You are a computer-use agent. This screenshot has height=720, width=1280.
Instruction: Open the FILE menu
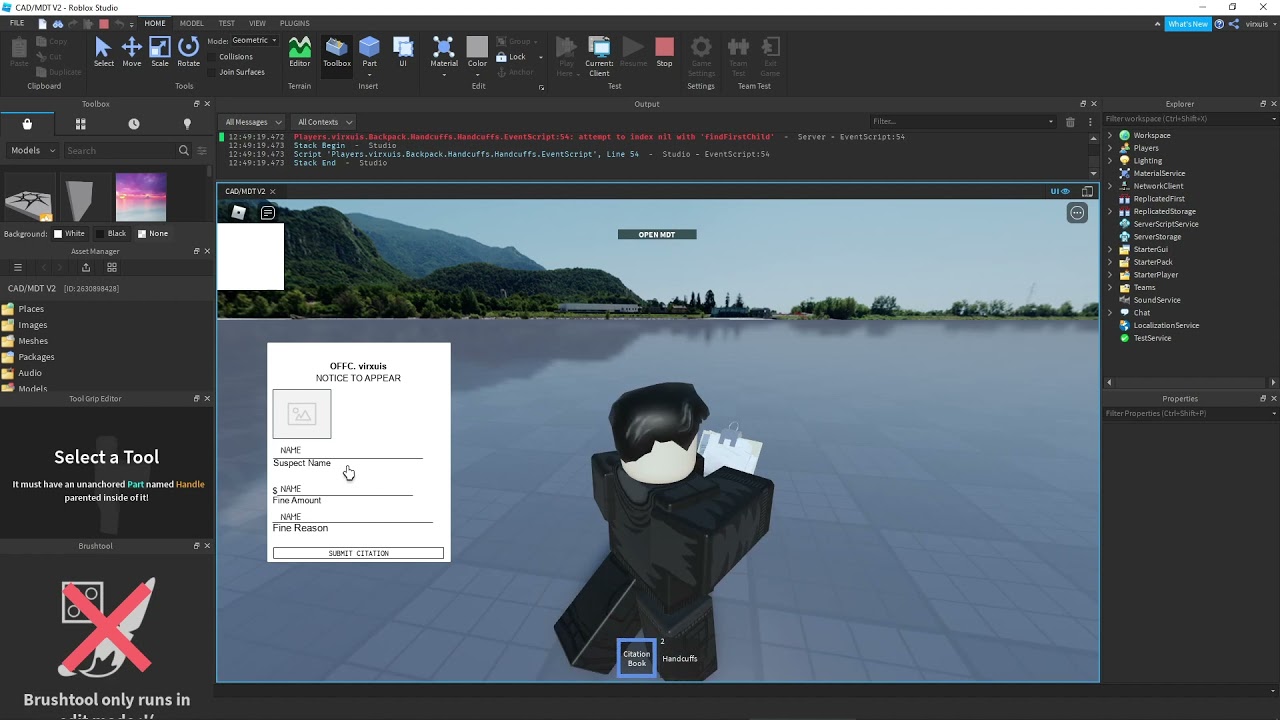tap(17, 23)
